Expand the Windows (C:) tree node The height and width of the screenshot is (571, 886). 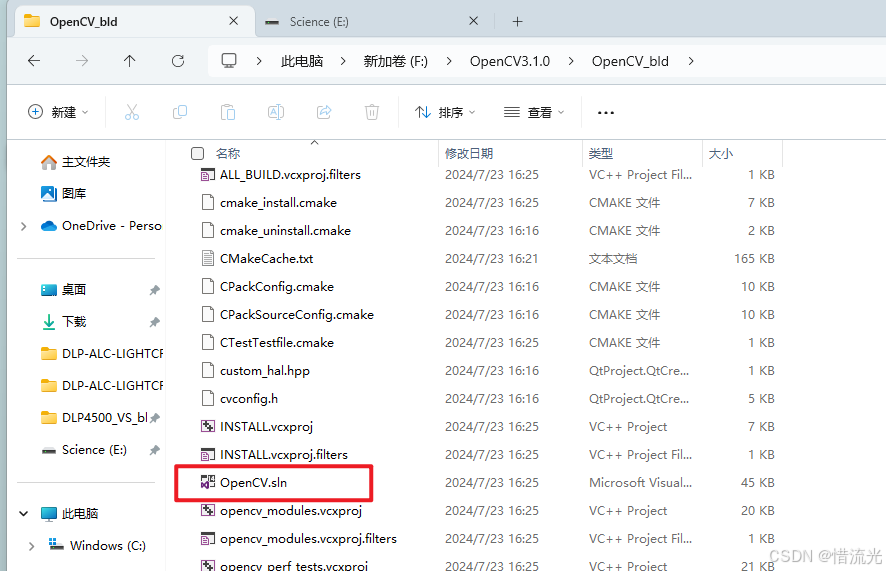[31, 546]
